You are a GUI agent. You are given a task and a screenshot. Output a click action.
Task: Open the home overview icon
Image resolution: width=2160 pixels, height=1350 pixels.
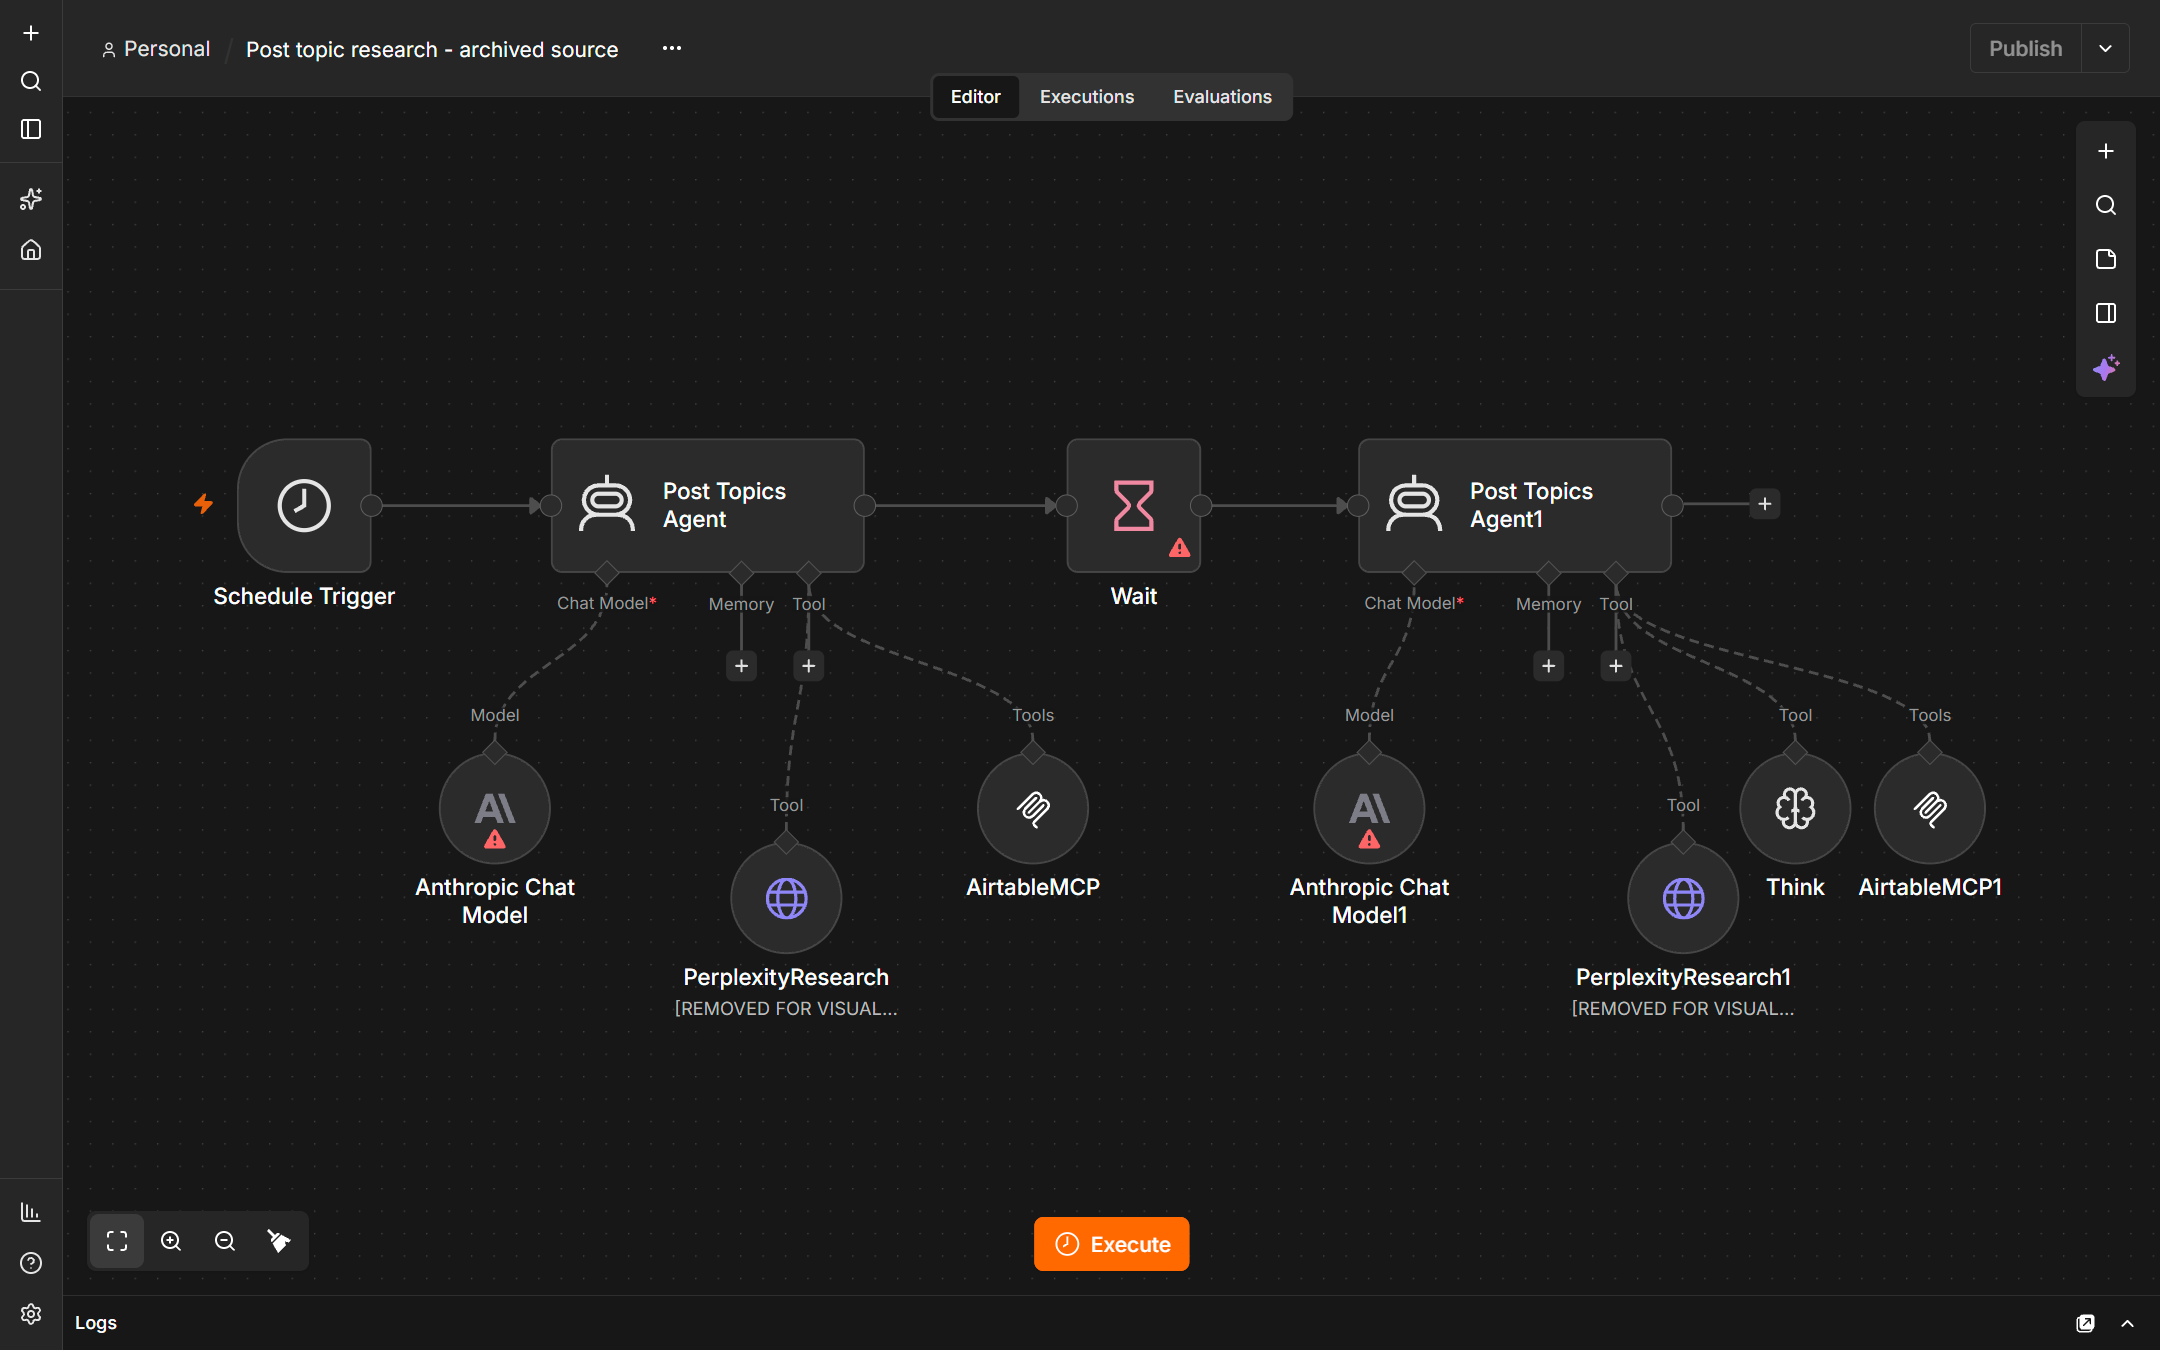31,249
